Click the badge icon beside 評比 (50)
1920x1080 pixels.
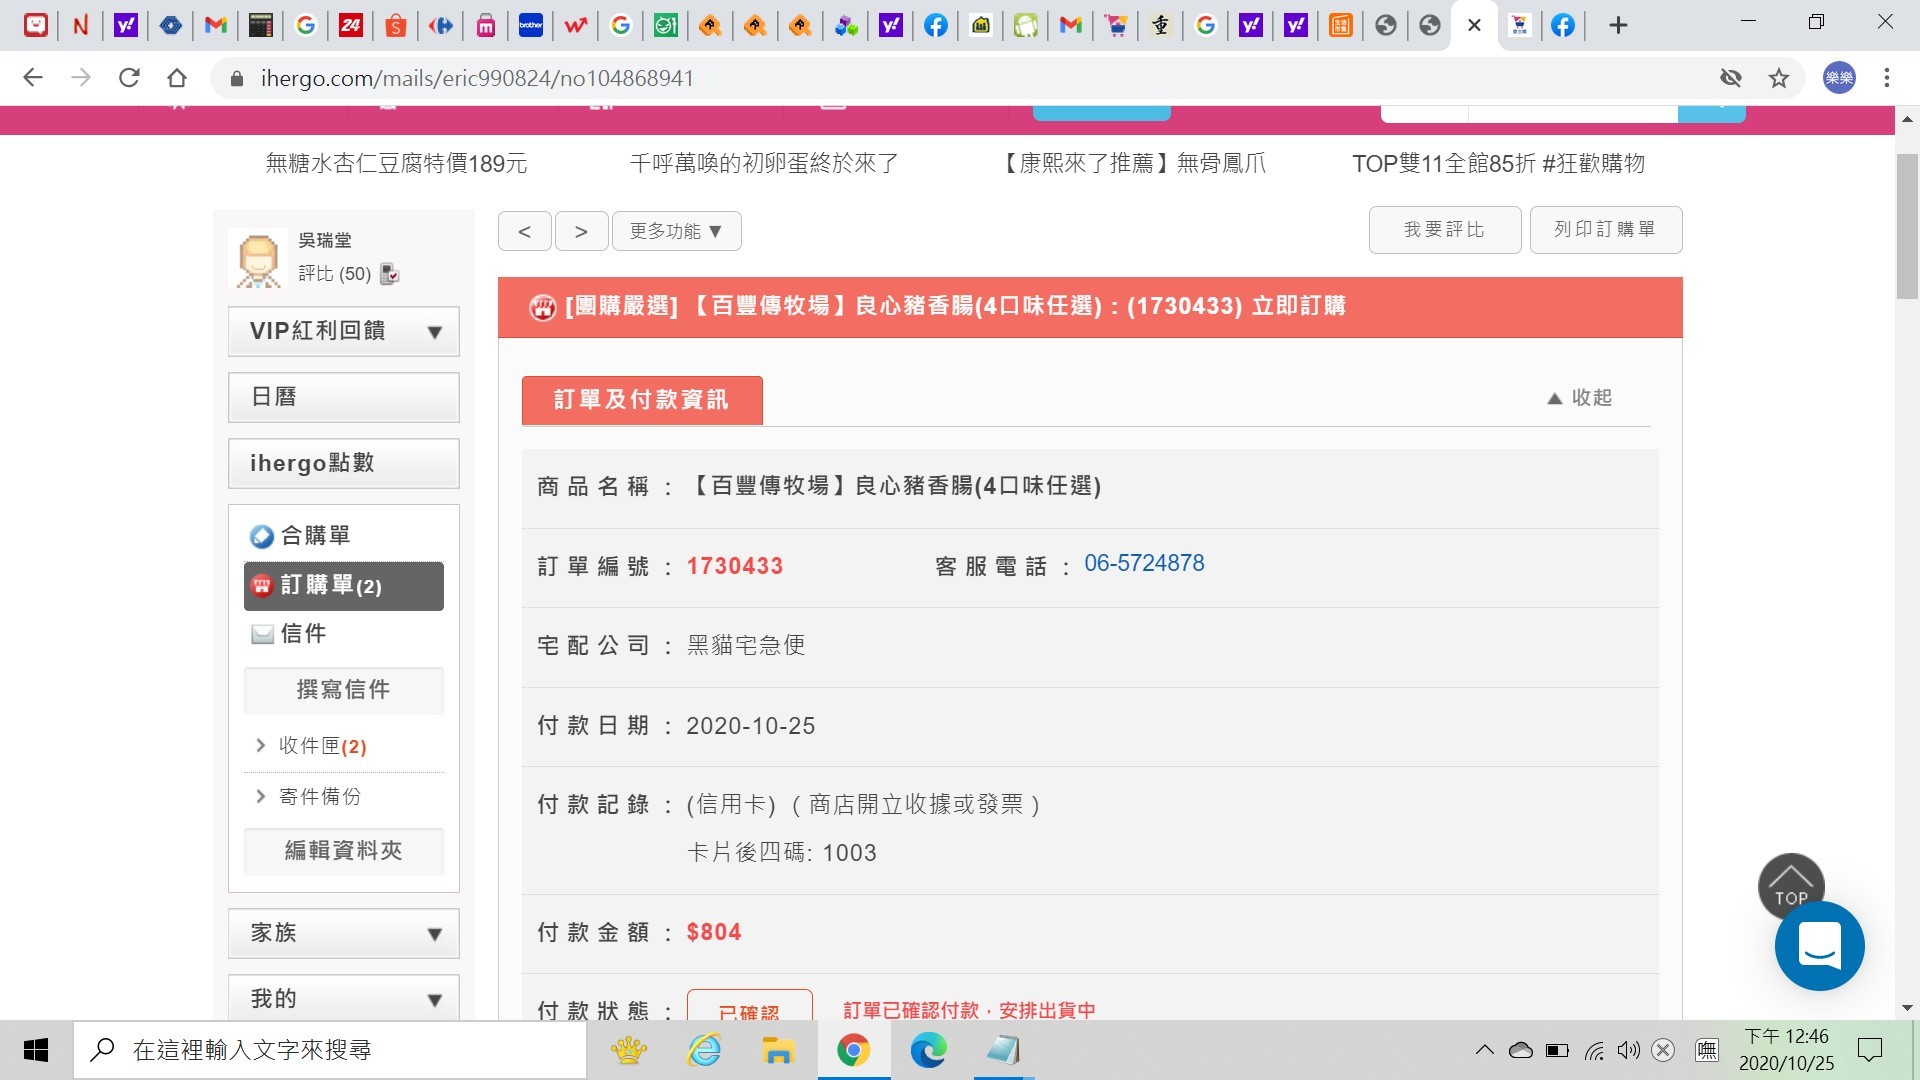[x=390, y=273]
